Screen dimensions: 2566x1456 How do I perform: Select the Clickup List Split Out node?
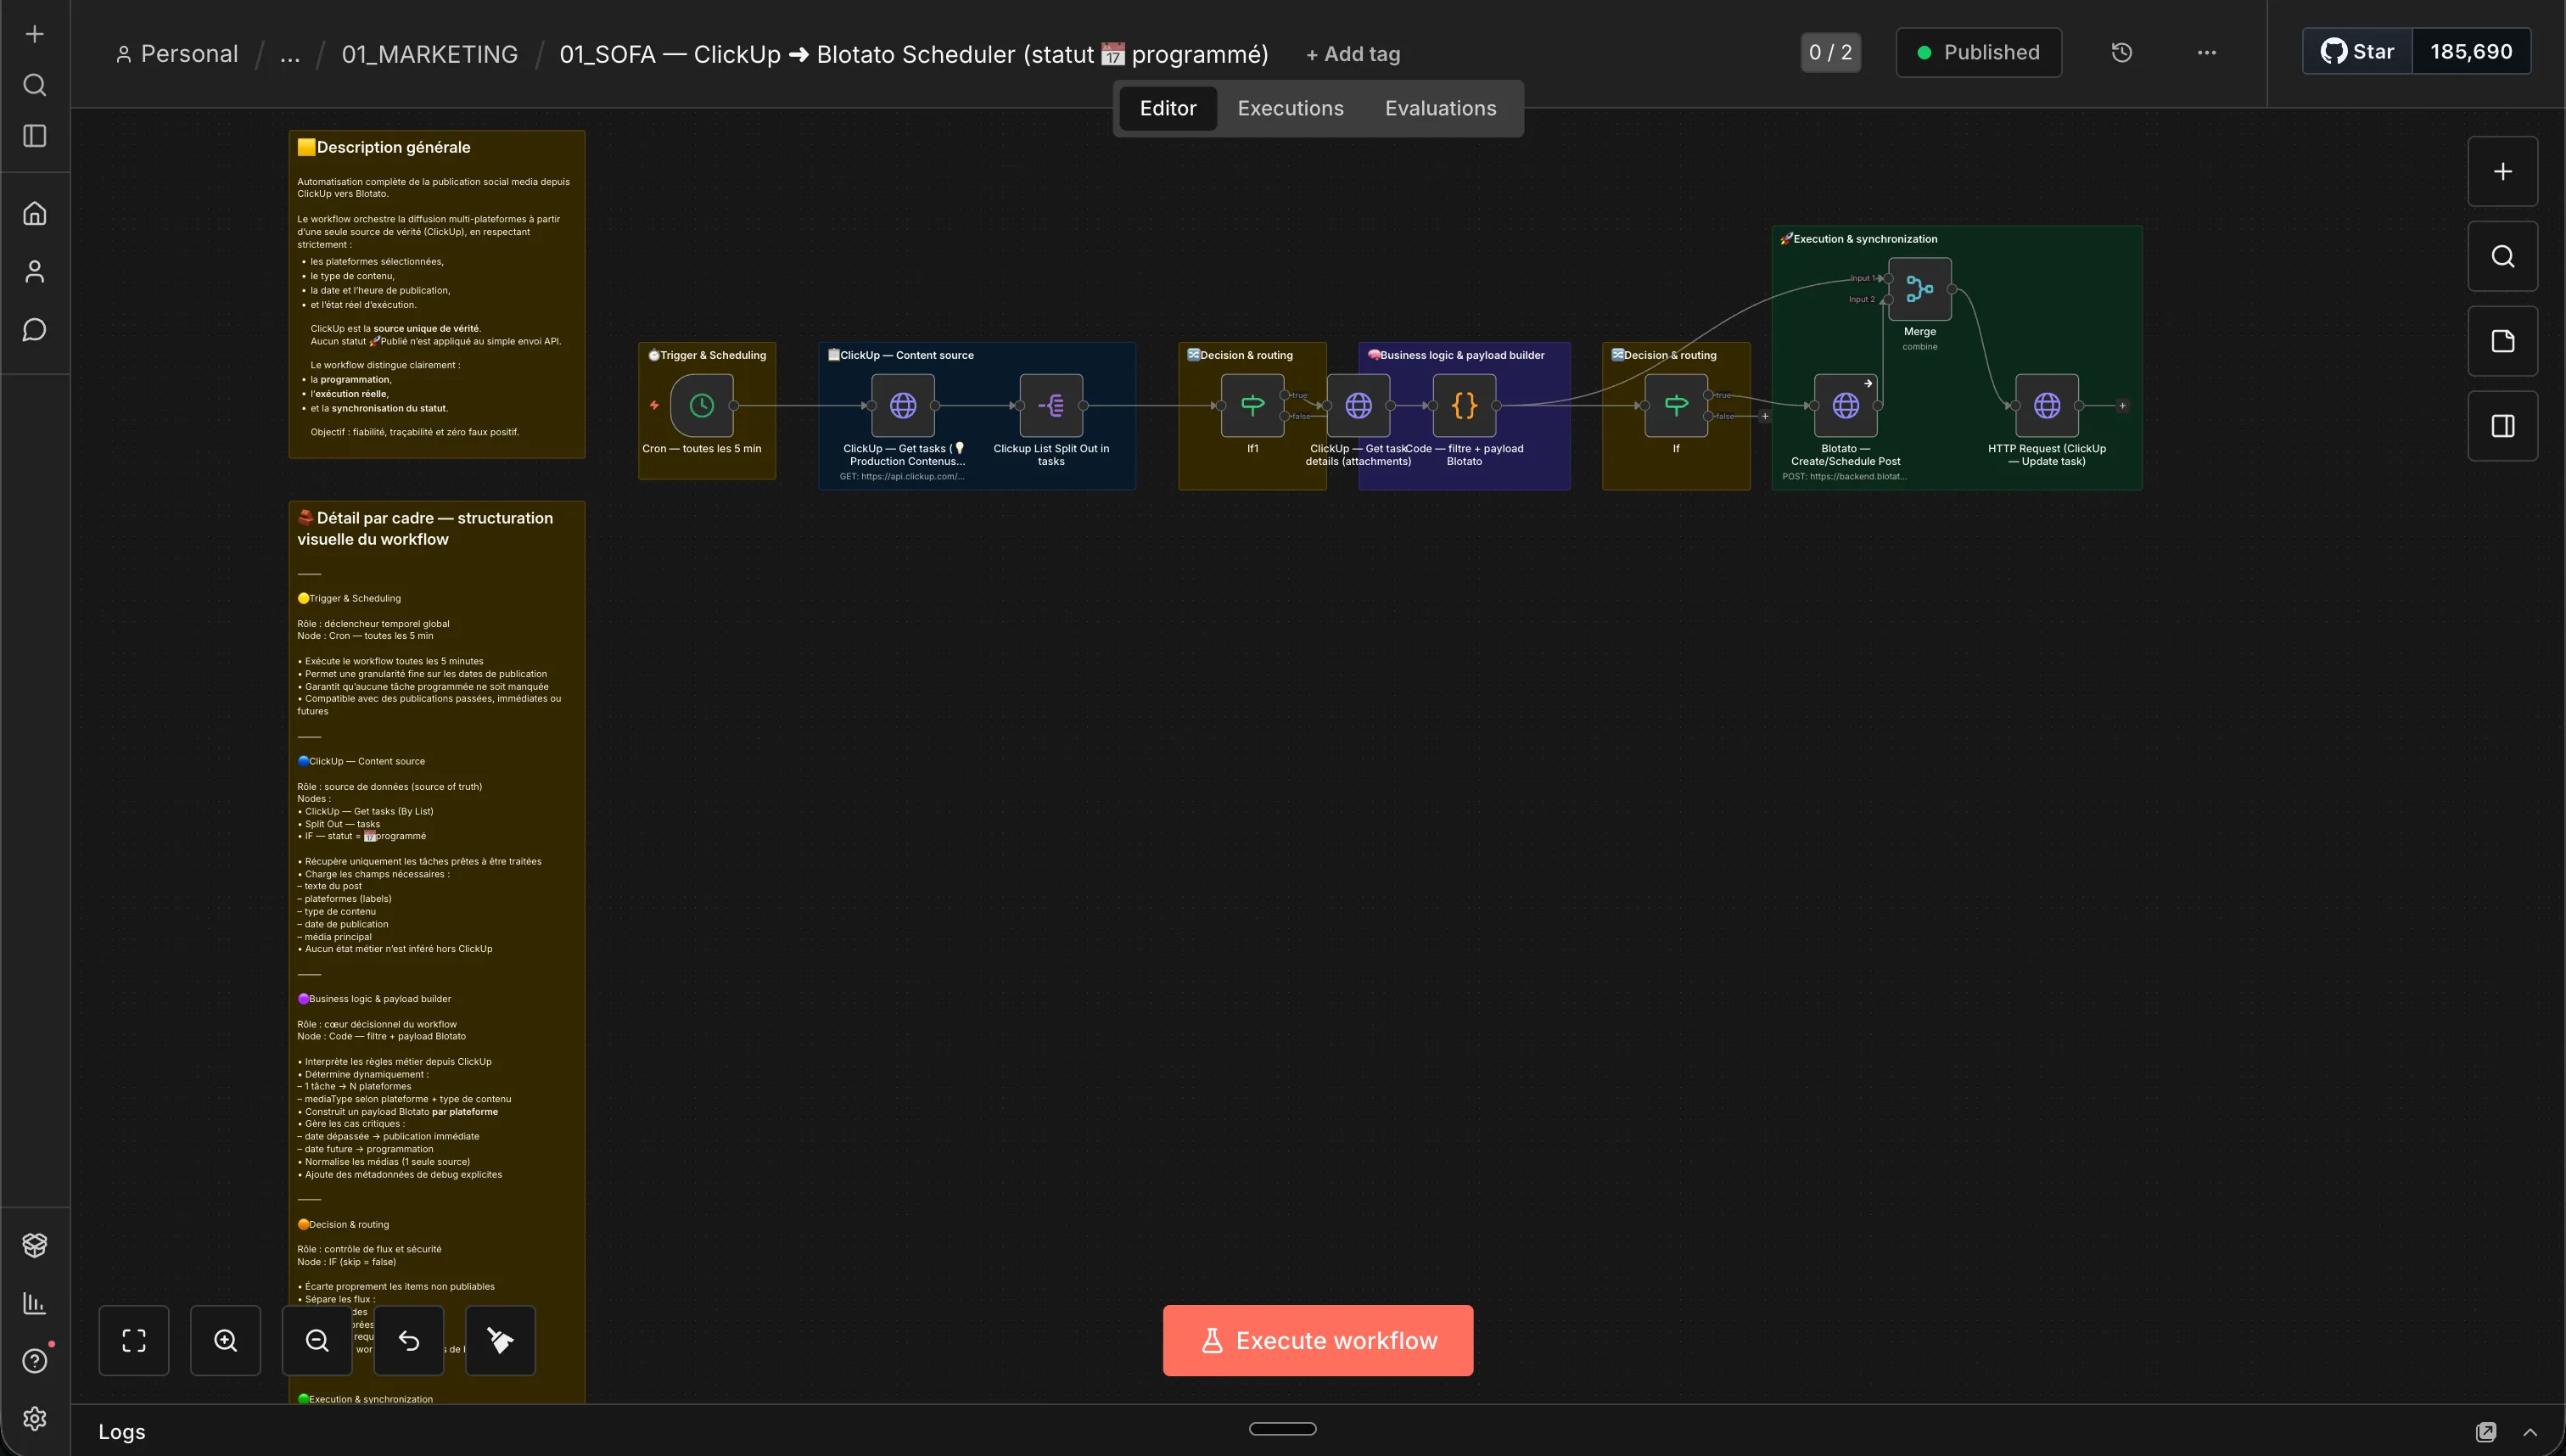click(x=1051, y=405)
